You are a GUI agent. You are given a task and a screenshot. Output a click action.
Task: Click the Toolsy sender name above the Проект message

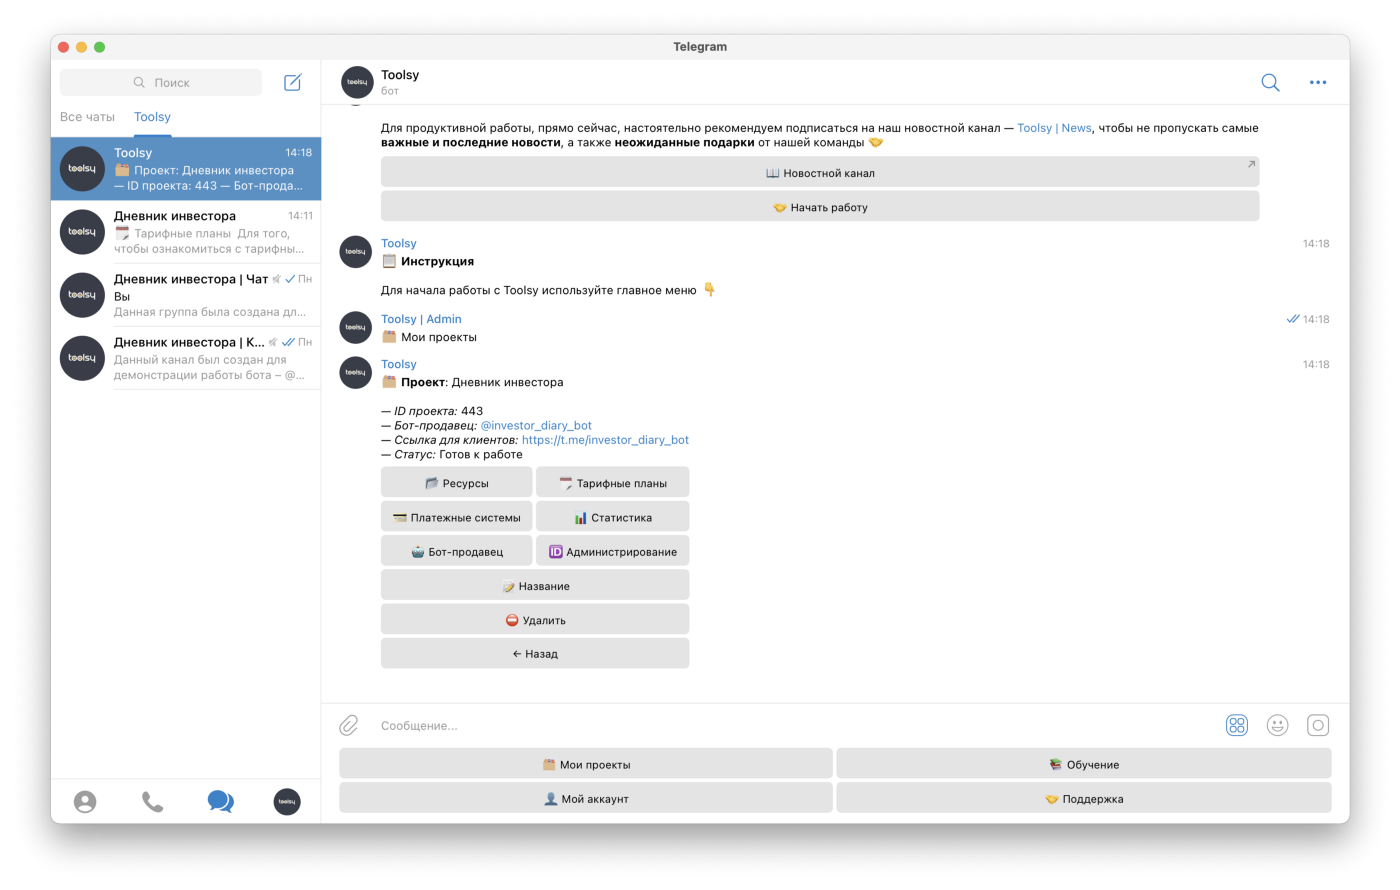click(398, 364)
